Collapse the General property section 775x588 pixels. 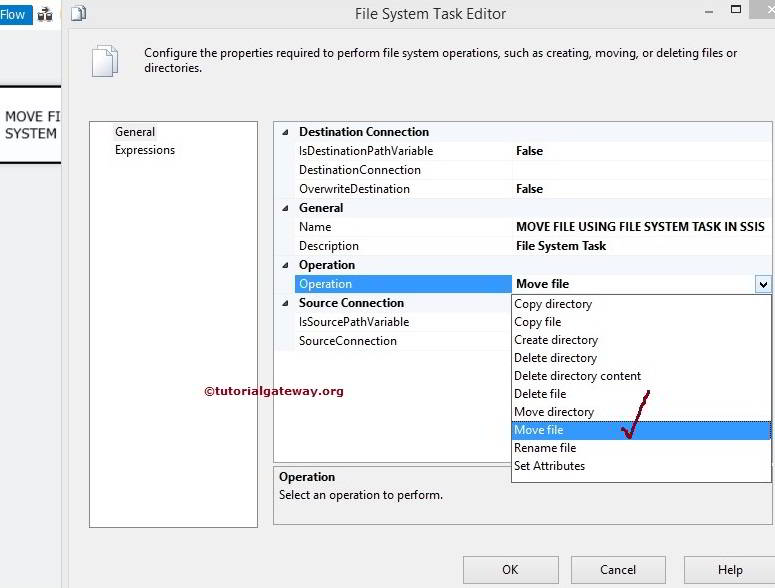(x=285, y=209)
